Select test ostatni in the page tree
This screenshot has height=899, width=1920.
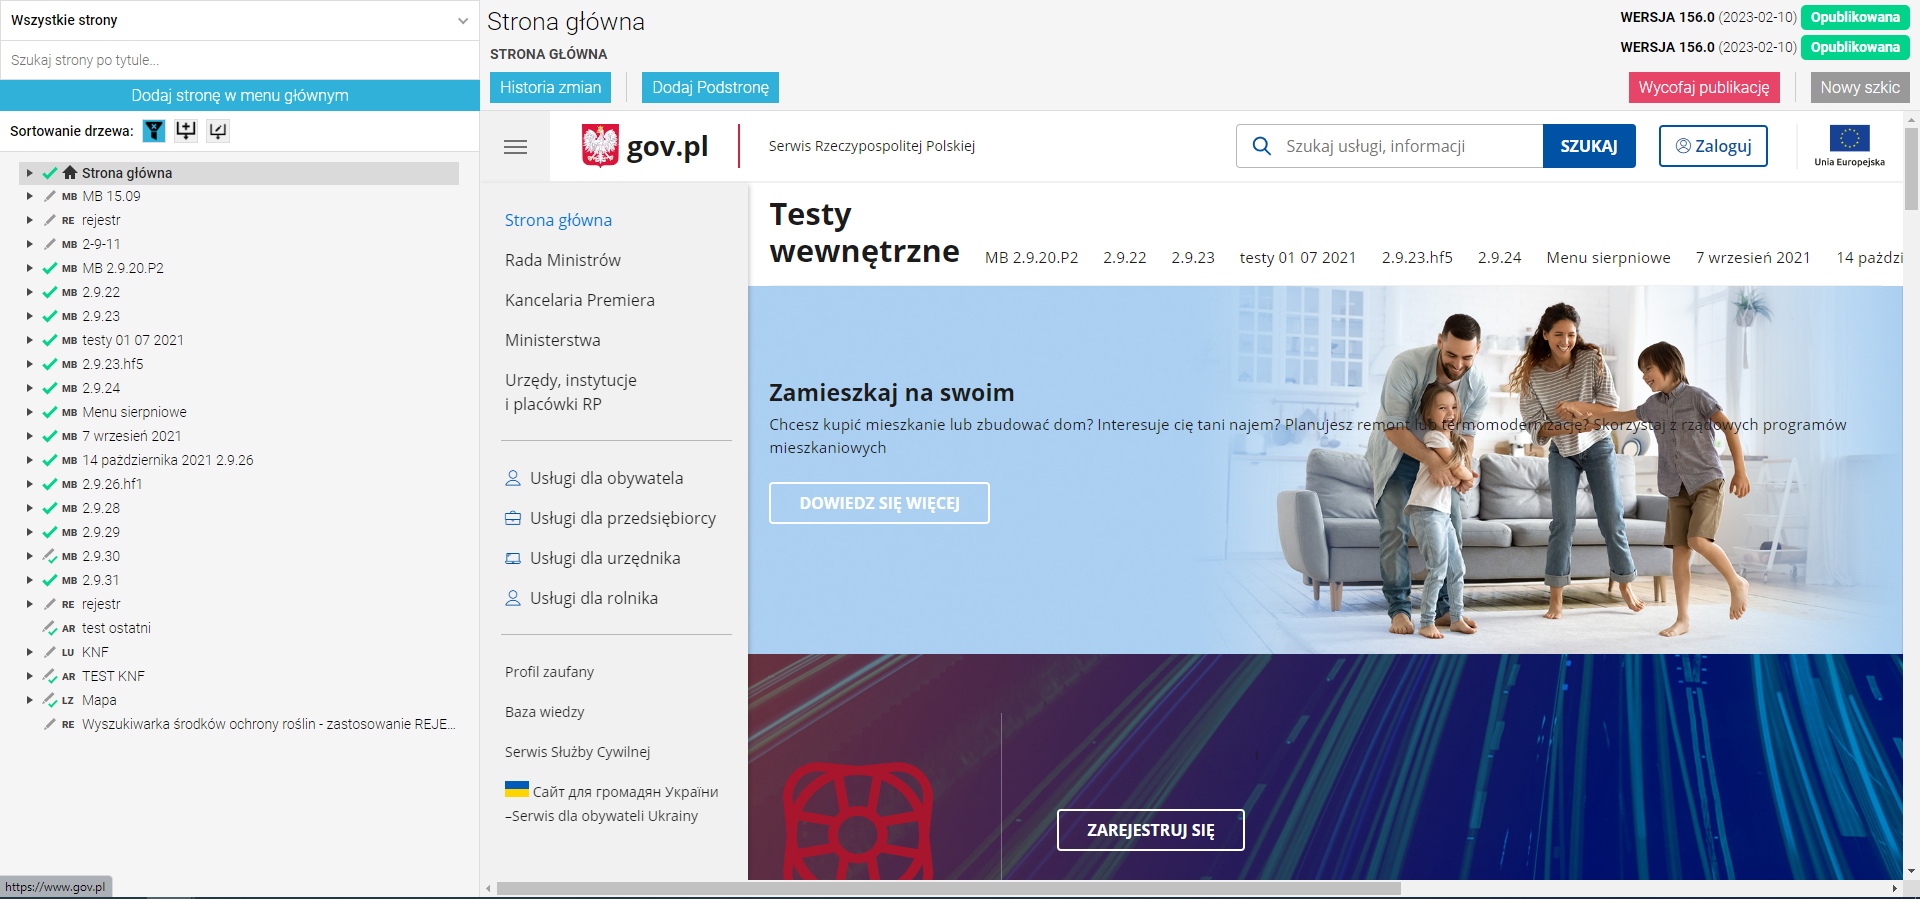tap(116, 628)
